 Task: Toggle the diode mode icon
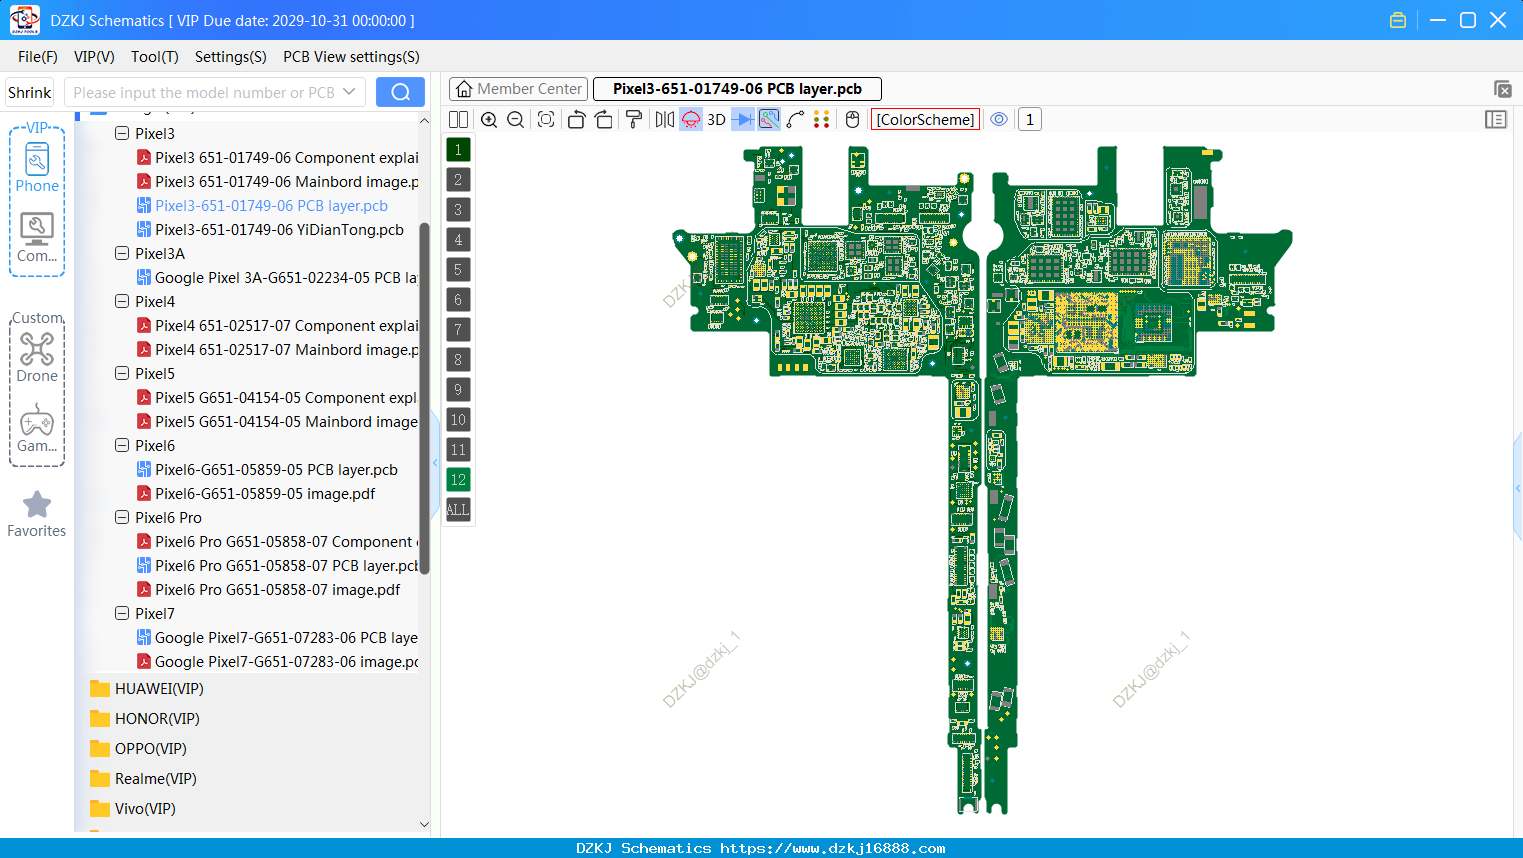coord(743,120)
